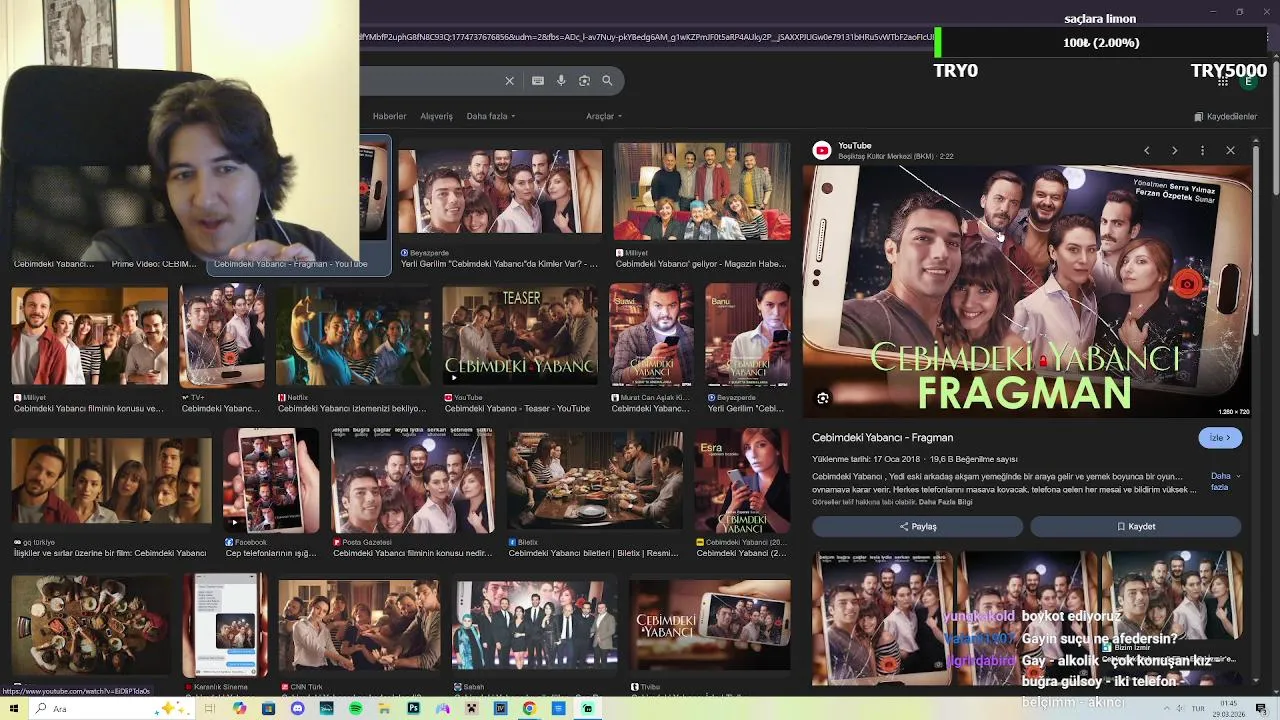1280x720 pixels.
Task: Click the green donation goal progress bar
Action: (938, 42)
